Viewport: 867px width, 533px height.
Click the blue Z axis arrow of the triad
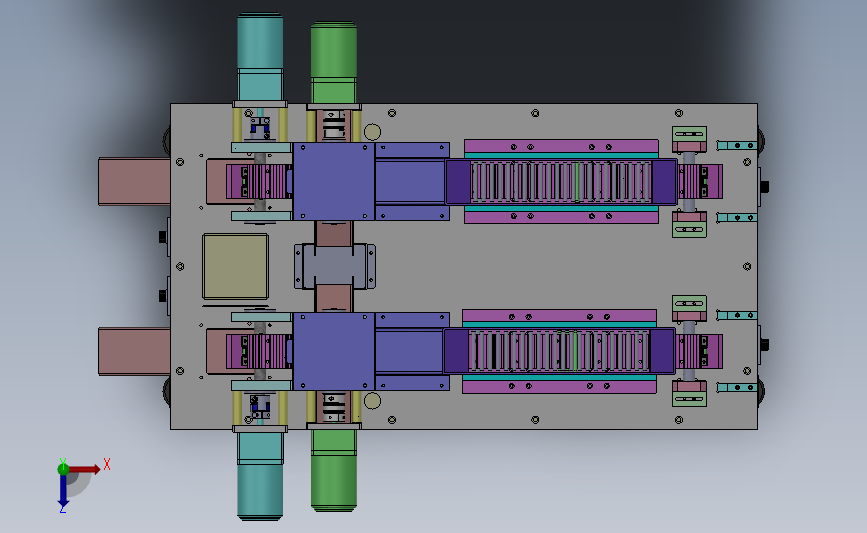pos(63,490)
